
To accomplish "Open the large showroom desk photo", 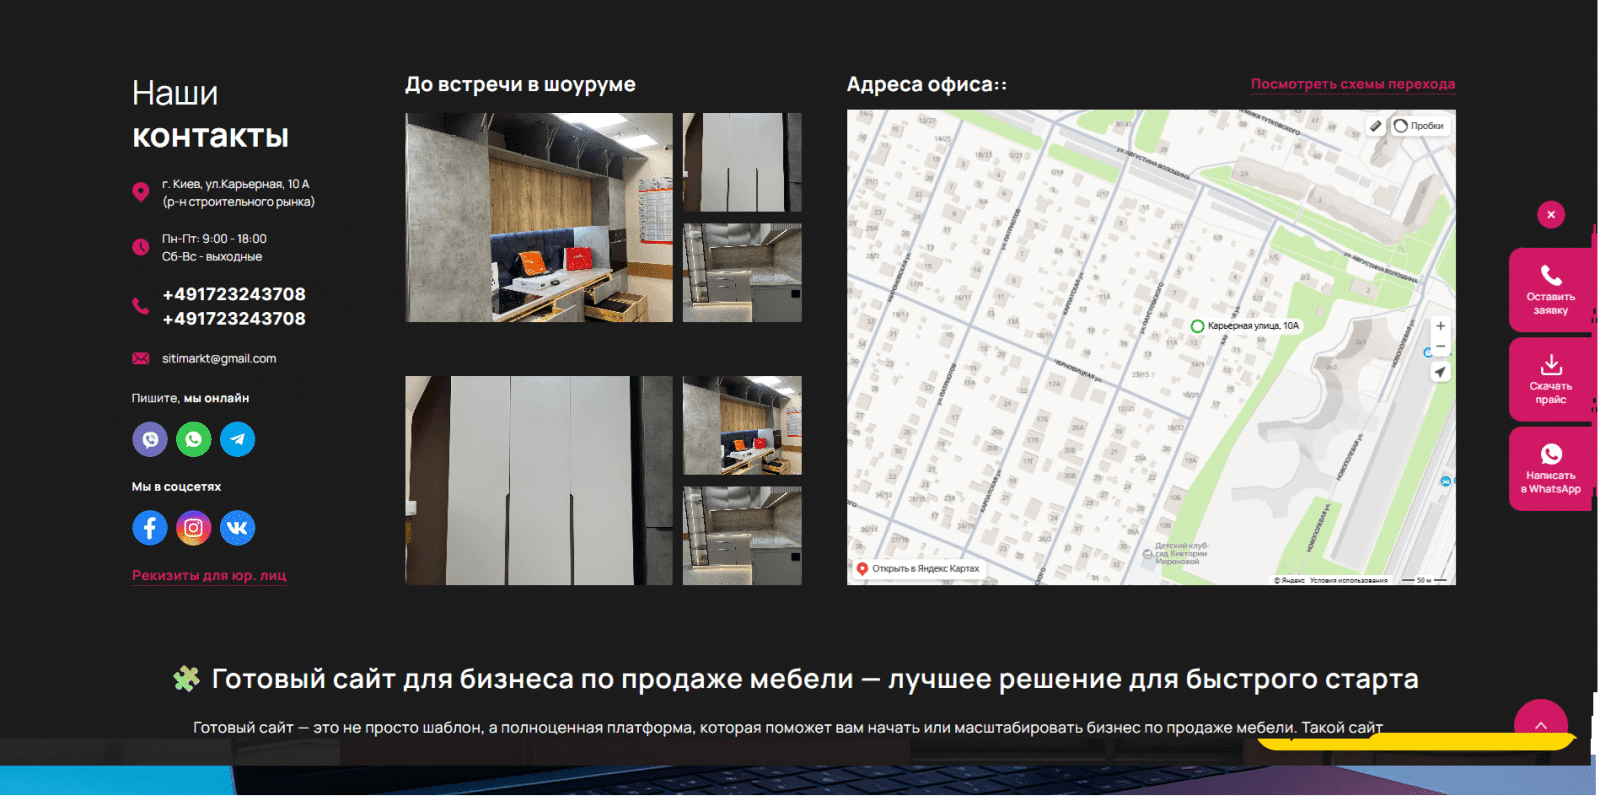I will pyautogui.click(x=539, y=218).
